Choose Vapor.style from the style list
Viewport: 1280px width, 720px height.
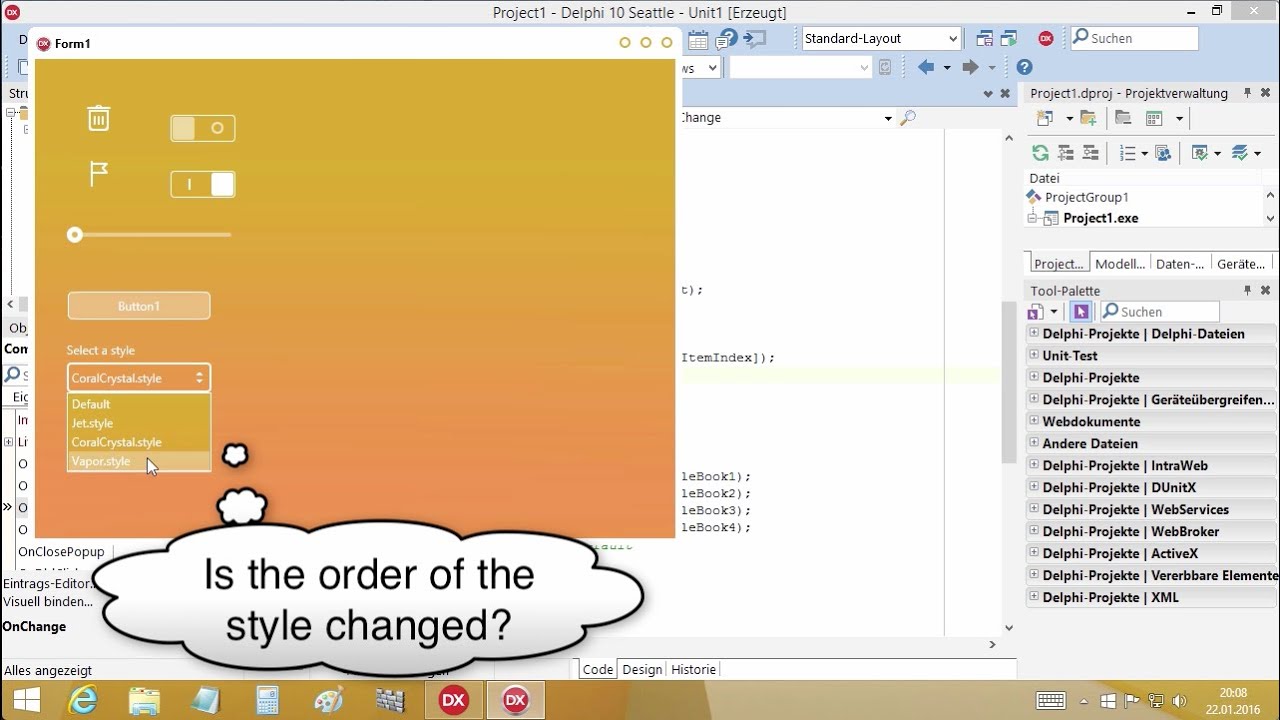pos(139,461)
